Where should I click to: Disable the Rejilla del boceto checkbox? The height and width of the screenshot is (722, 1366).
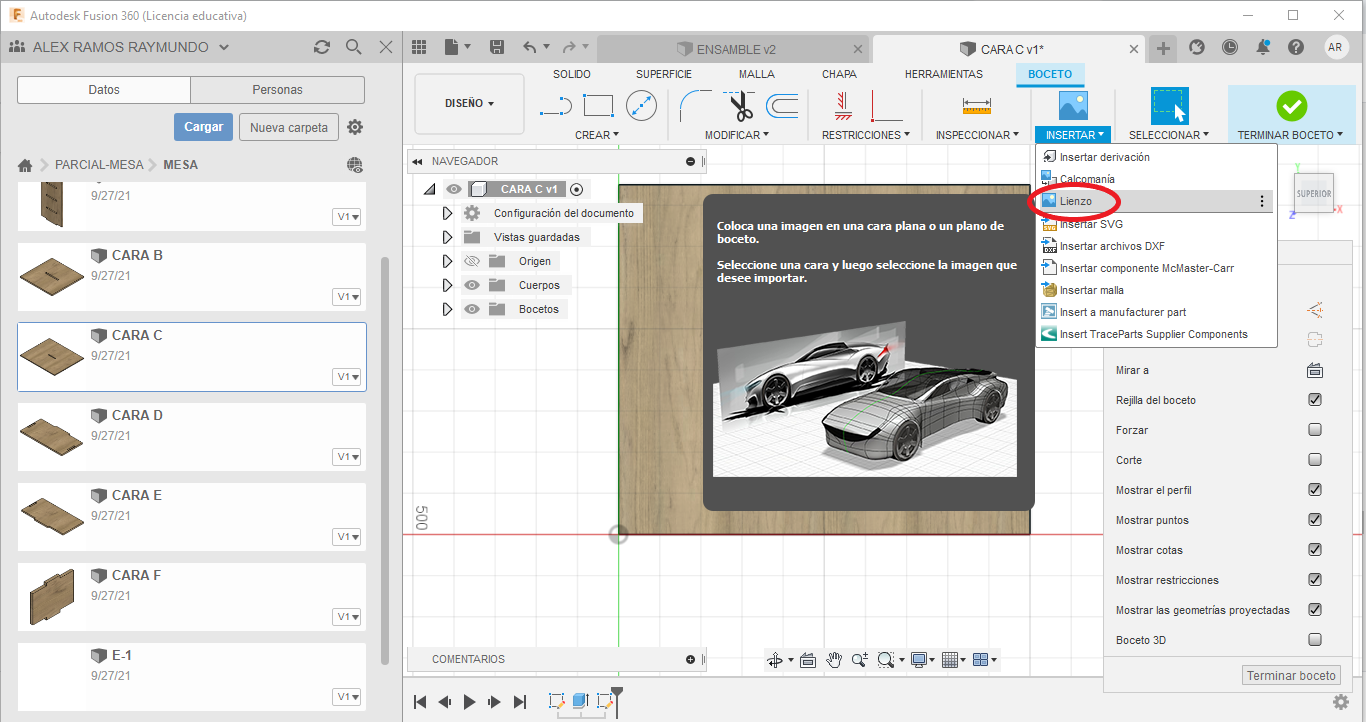tap(1315, 400)
